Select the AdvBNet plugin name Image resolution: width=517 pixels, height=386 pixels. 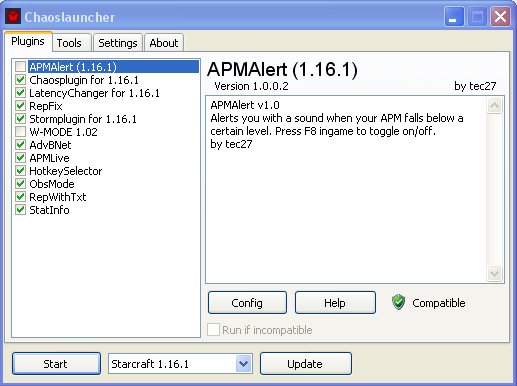point(50,145)
